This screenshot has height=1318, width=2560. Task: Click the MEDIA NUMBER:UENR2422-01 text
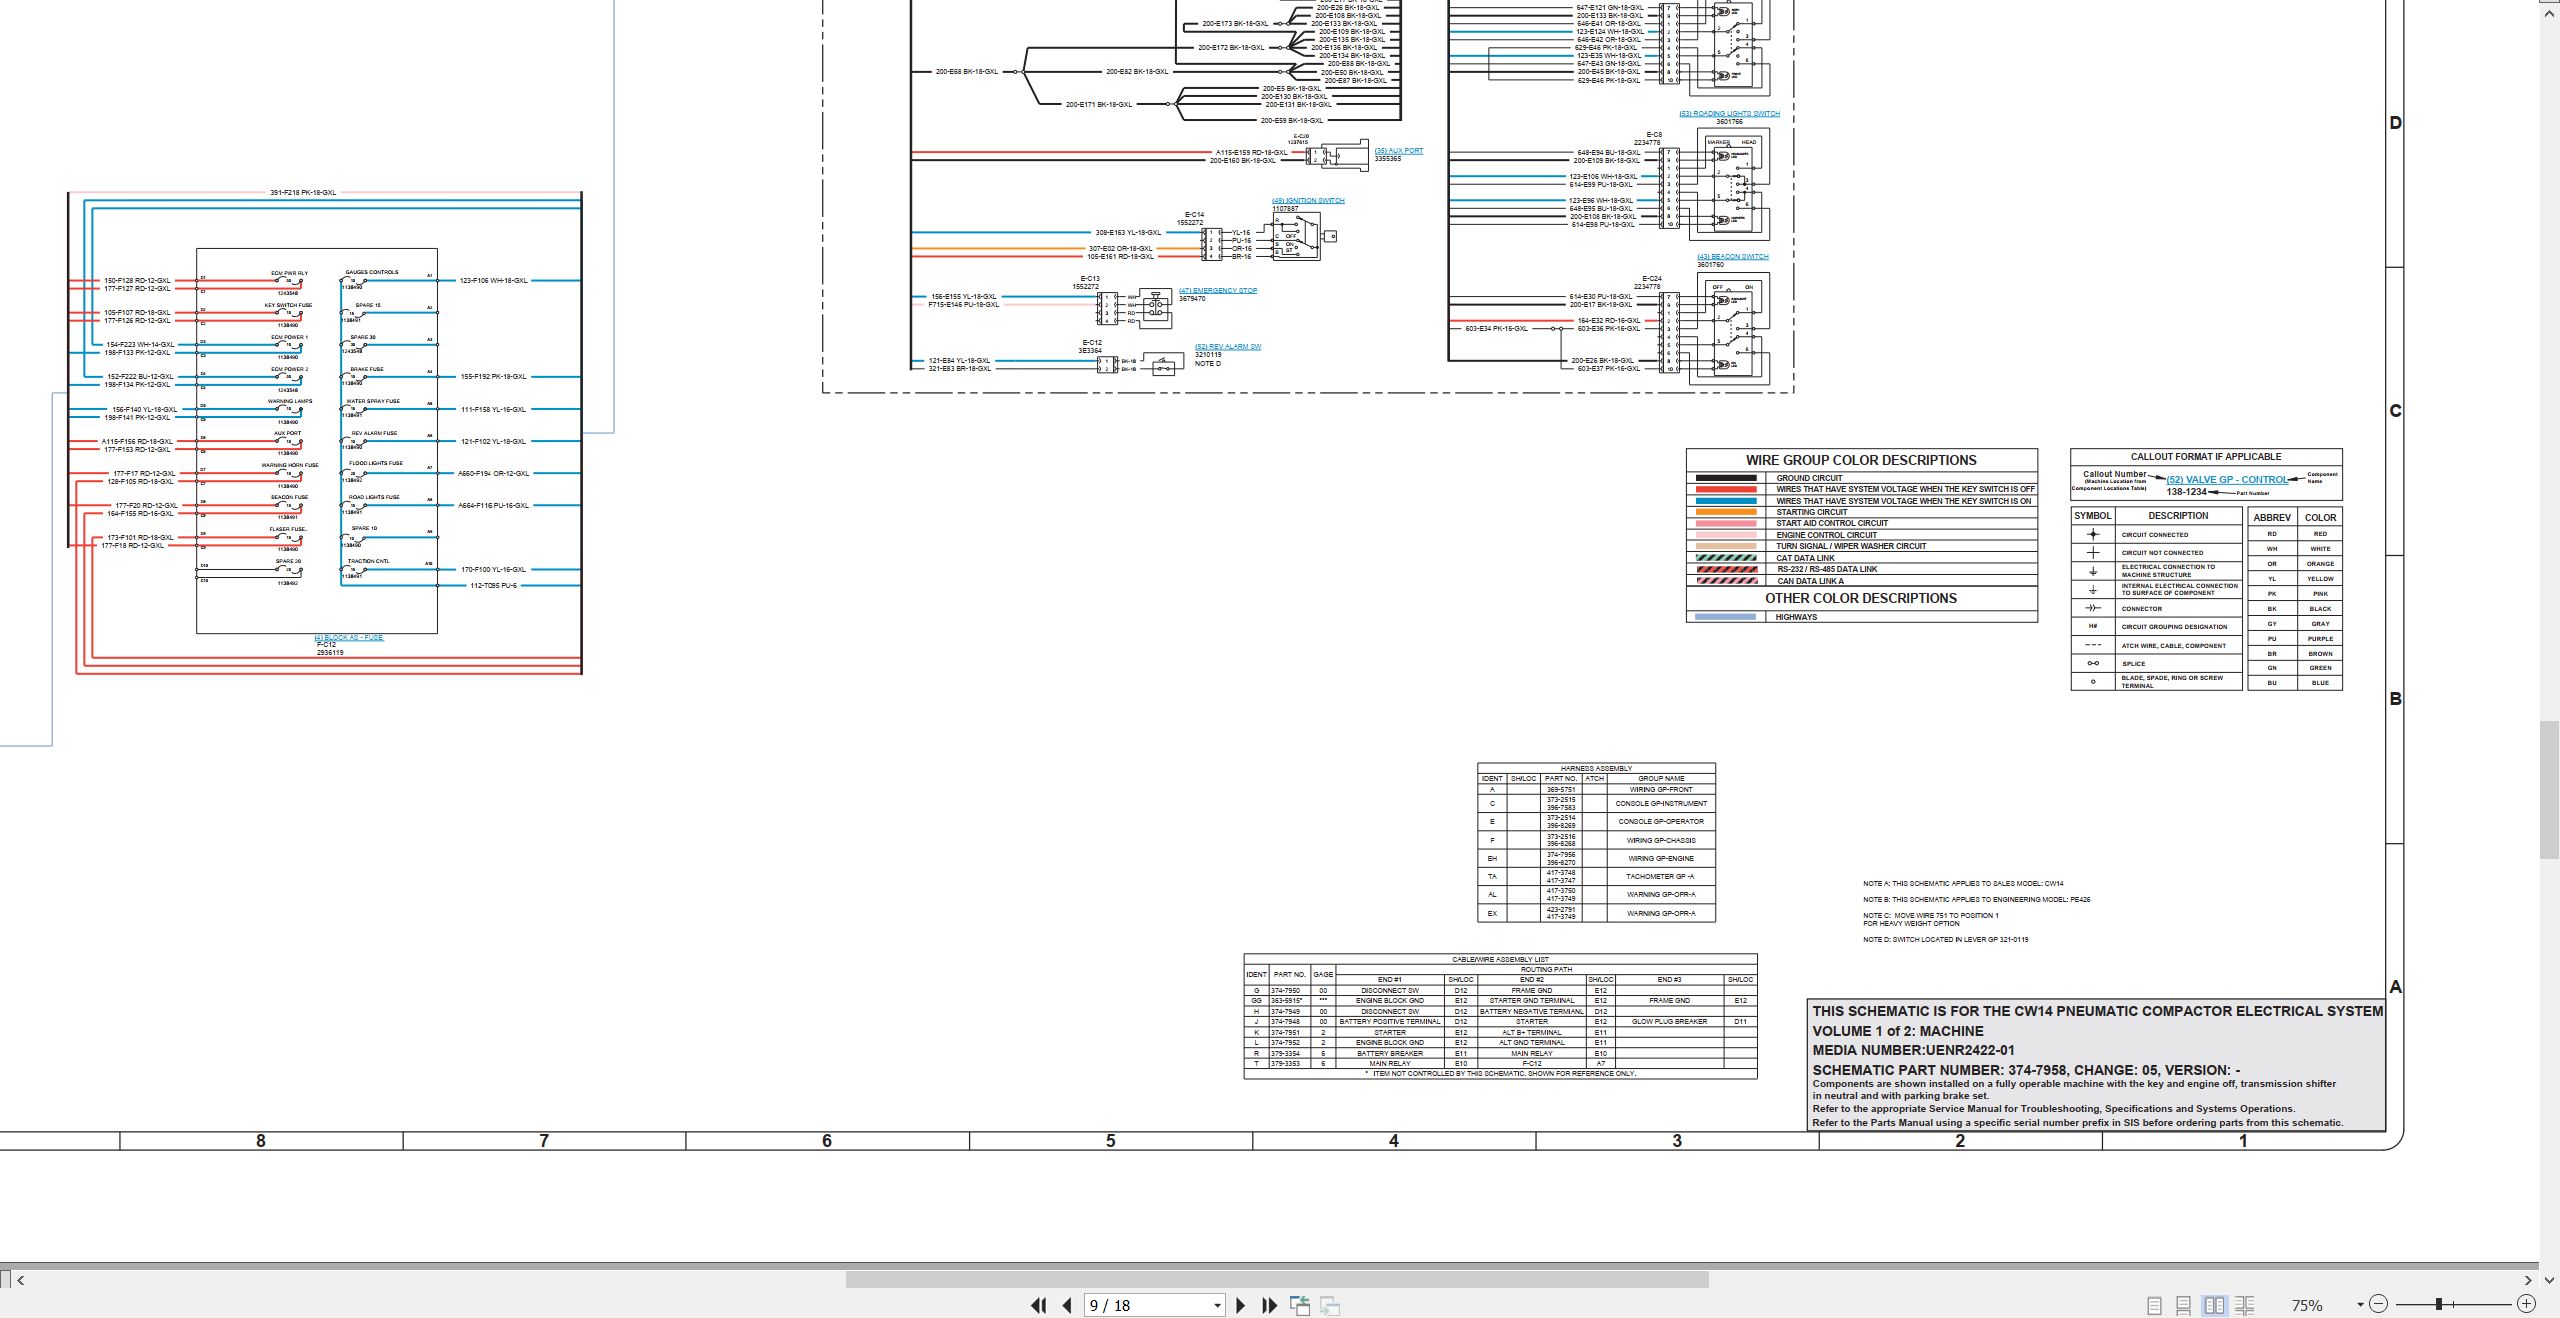1914,1051
